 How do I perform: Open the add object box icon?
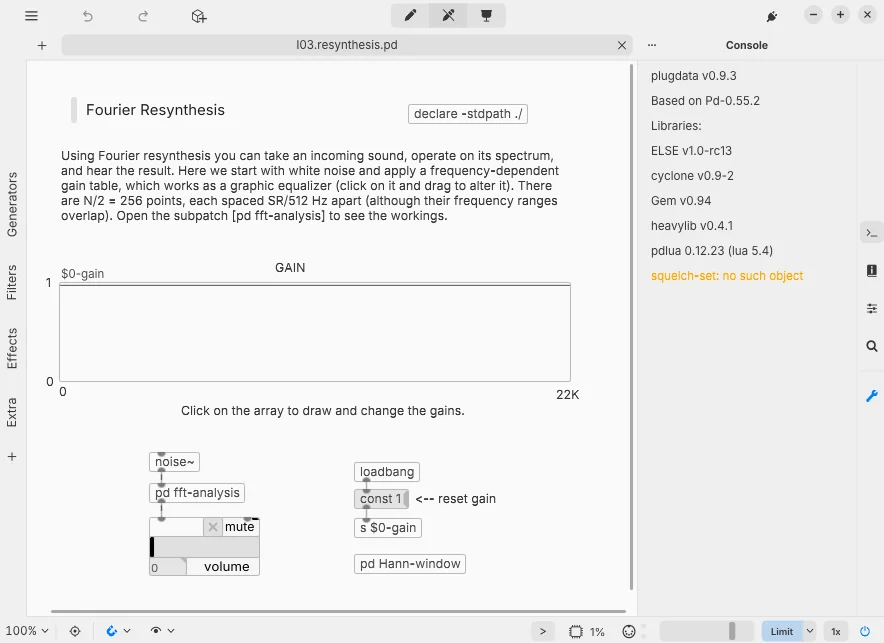198,16
